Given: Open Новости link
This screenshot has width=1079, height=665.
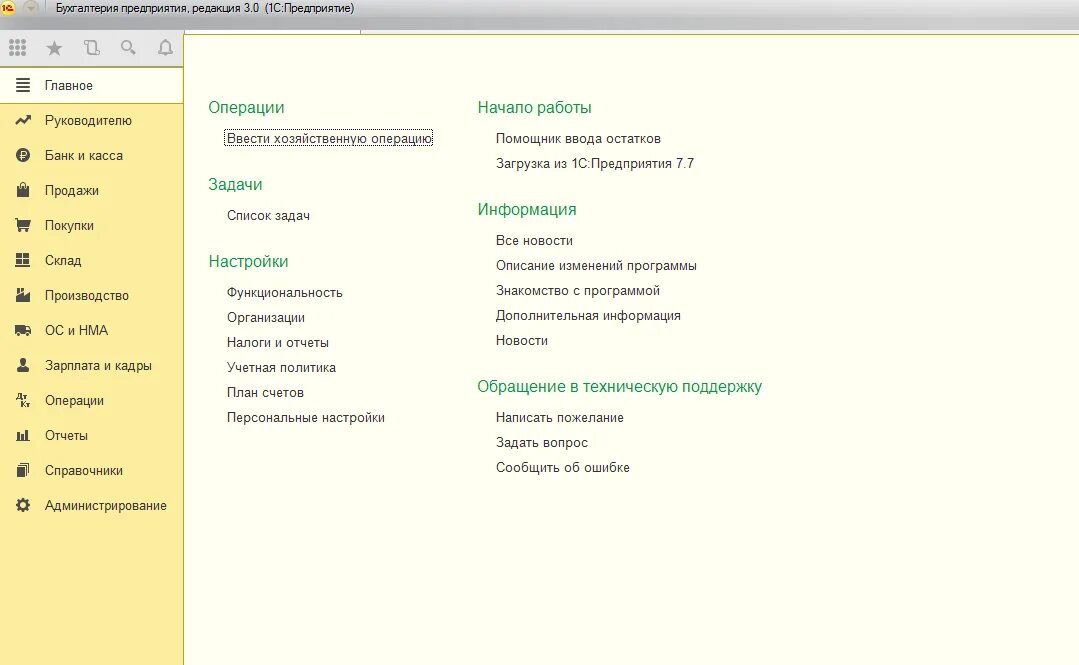Looking at the screenshot, I should click(522, 340).
